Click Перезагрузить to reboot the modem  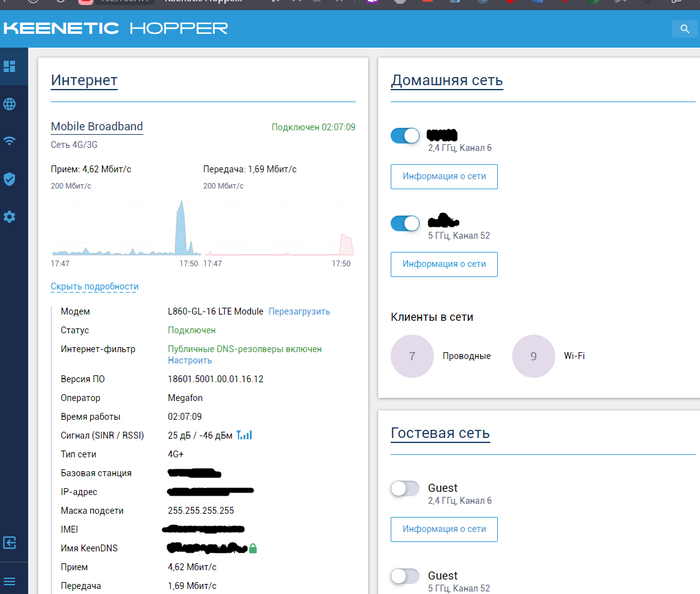299,312
